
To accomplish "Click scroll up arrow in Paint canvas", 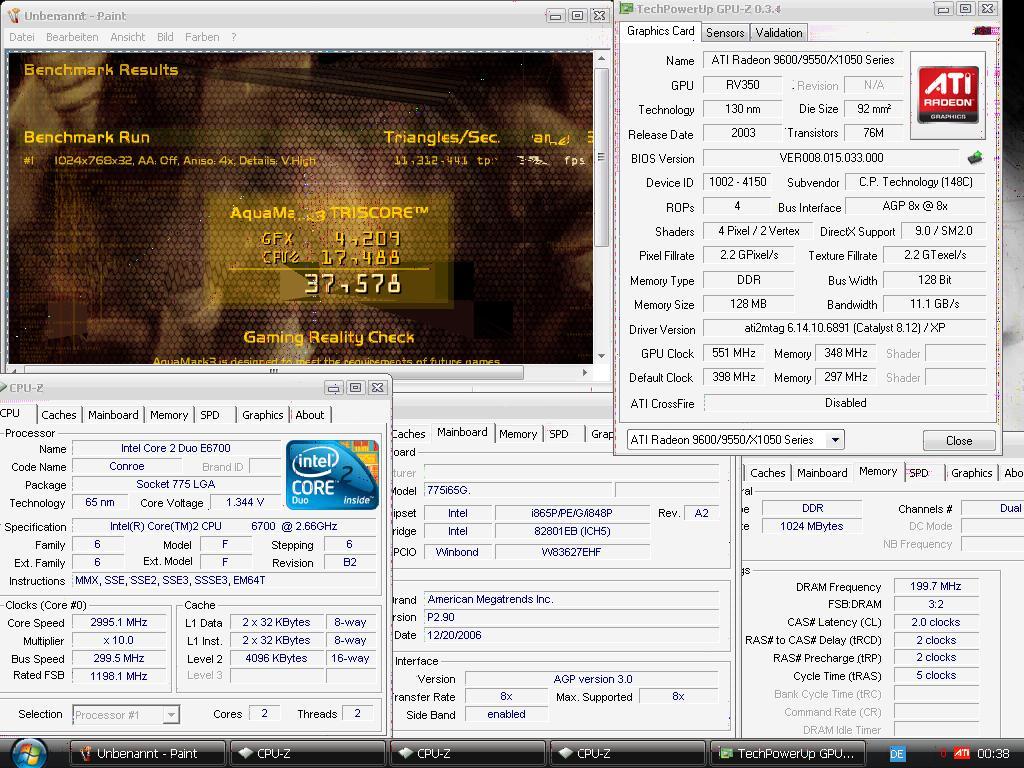I will [x=601, y=58].
